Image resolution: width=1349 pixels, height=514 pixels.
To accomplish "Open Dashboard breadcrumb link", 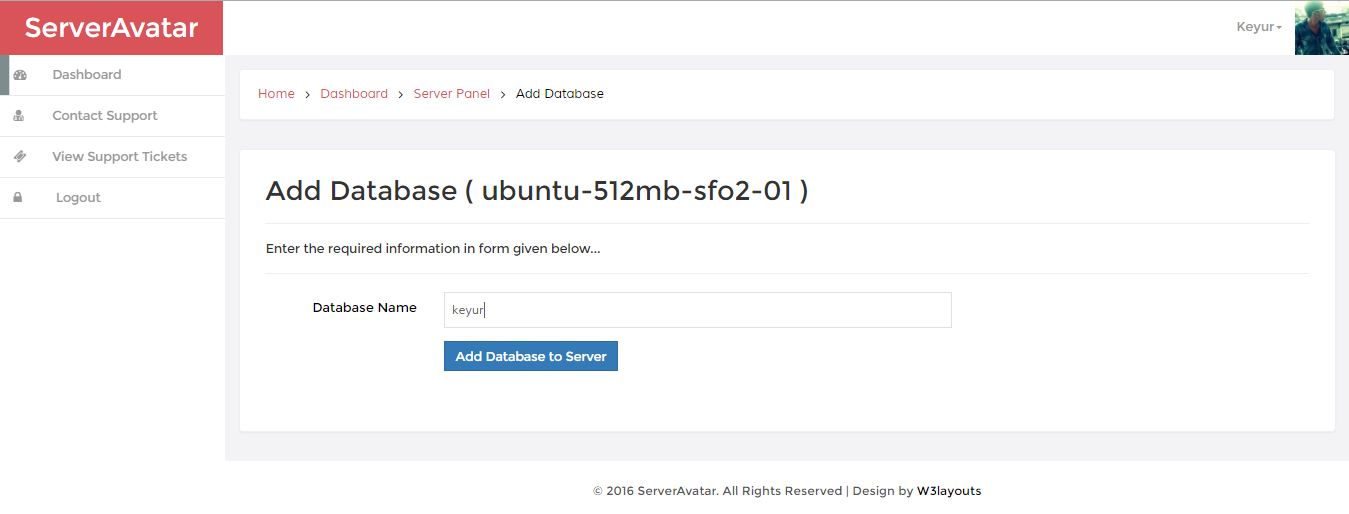I will 354,94.
